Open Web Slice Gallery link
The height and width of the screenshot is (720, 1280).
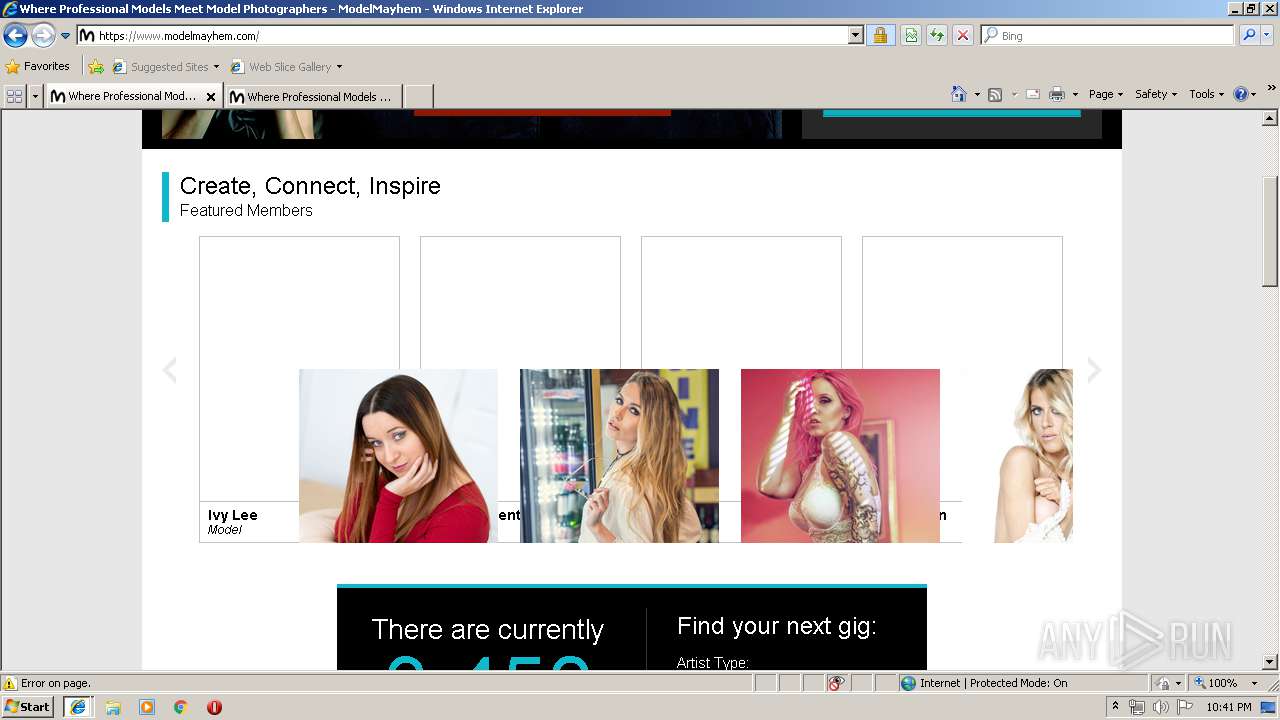pyautogui.click(x=286, y=67)
